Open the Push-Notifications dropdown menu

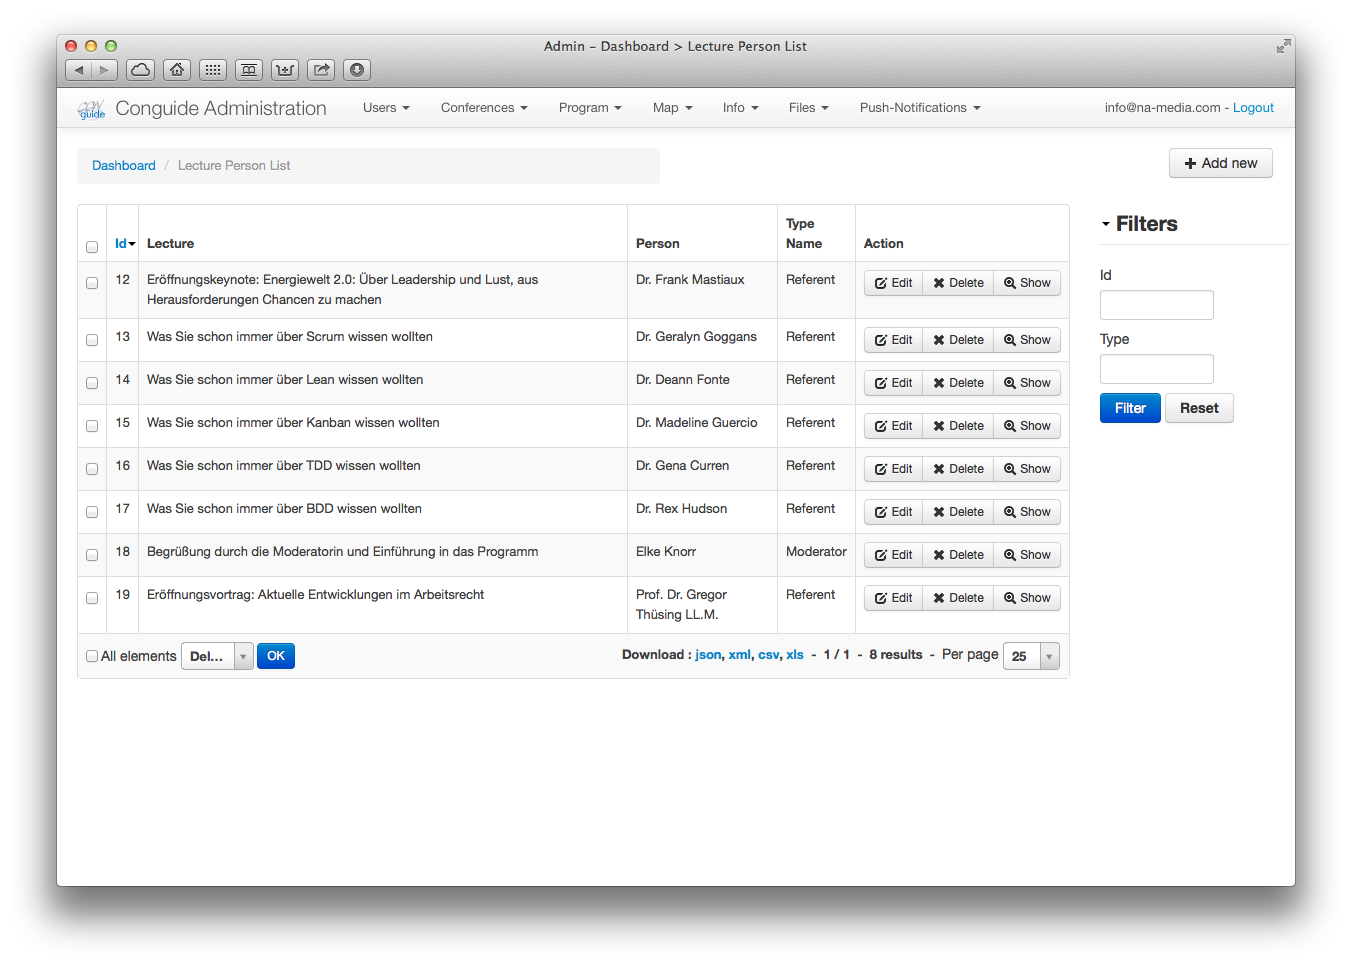[x=920, y=108]
